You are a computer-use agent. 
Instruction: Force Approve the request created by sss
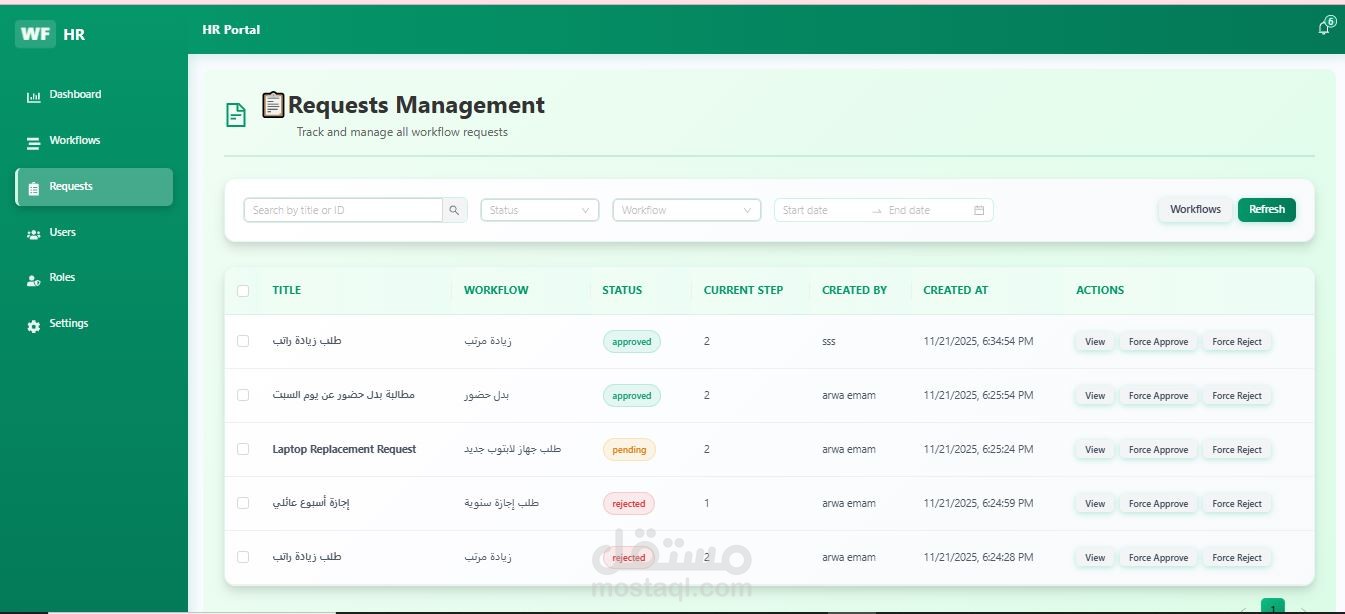pyautogui.click(x=1158, y=342)
